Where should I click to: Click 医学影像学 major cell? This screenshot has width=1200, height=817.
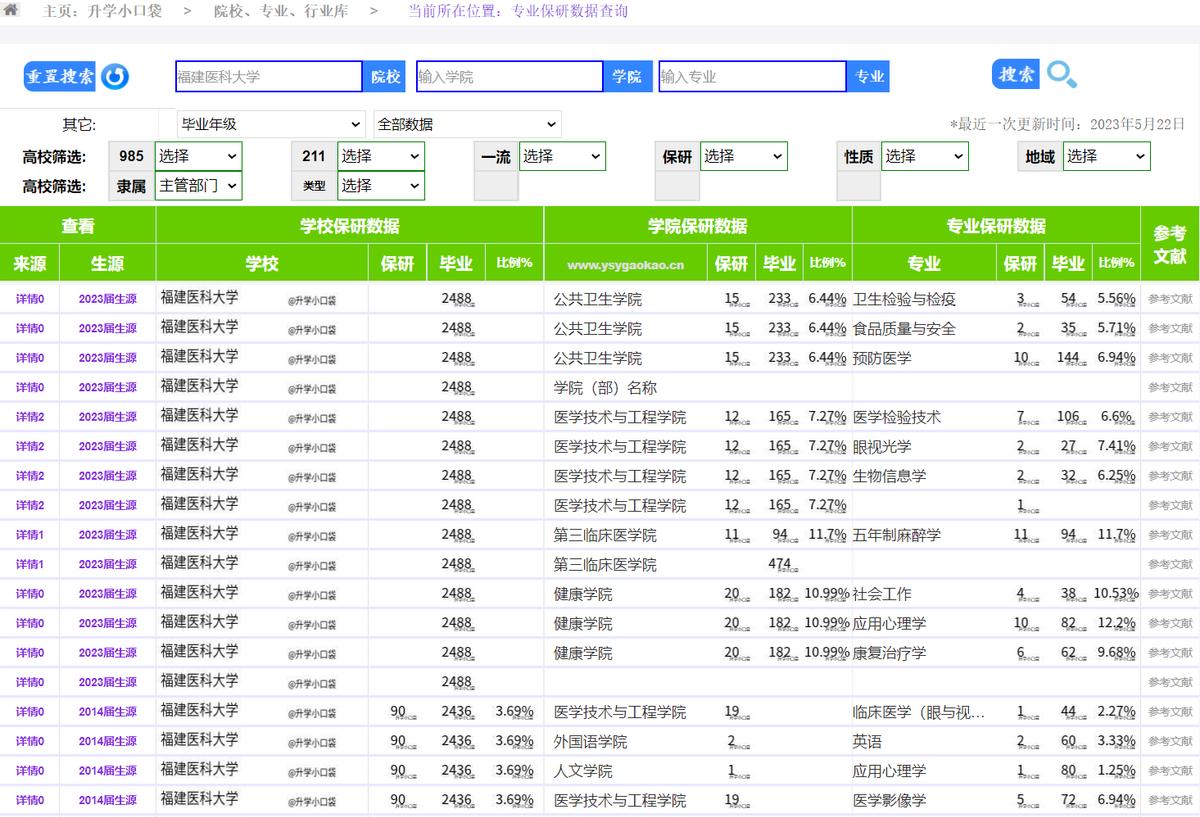889,801
